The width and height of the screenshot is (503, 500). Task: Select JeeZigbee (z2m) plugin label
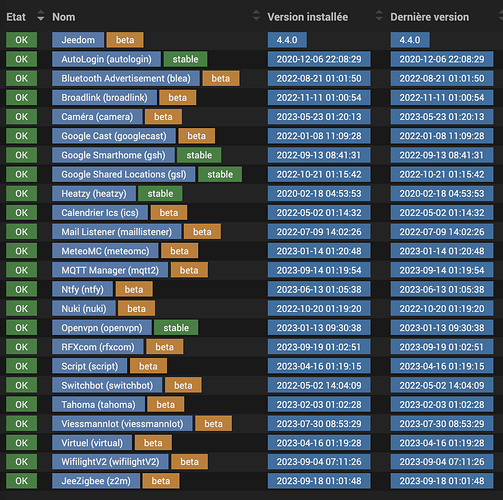[96, 481]
